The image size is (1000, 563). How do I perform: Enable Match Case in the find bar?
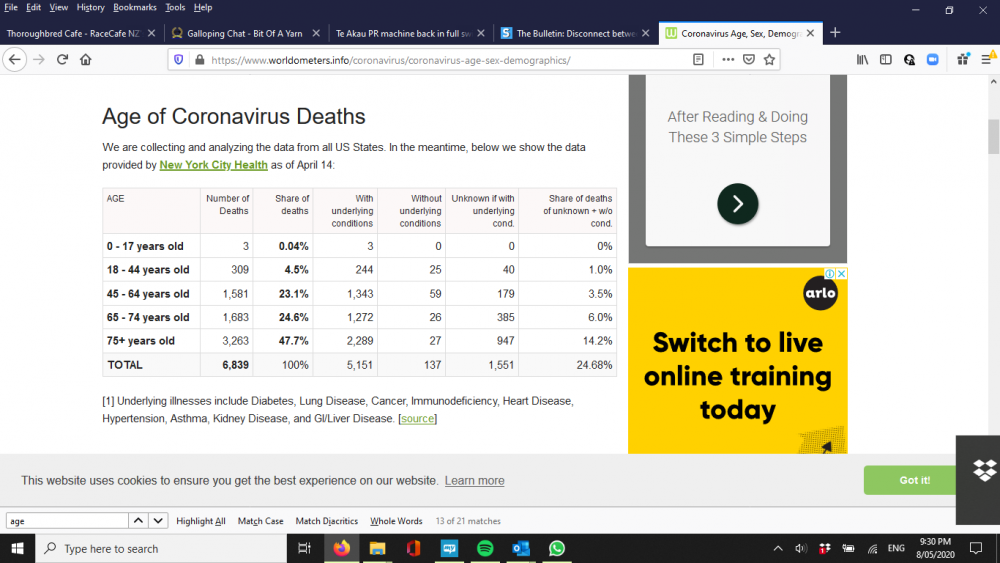click(260, 521)
